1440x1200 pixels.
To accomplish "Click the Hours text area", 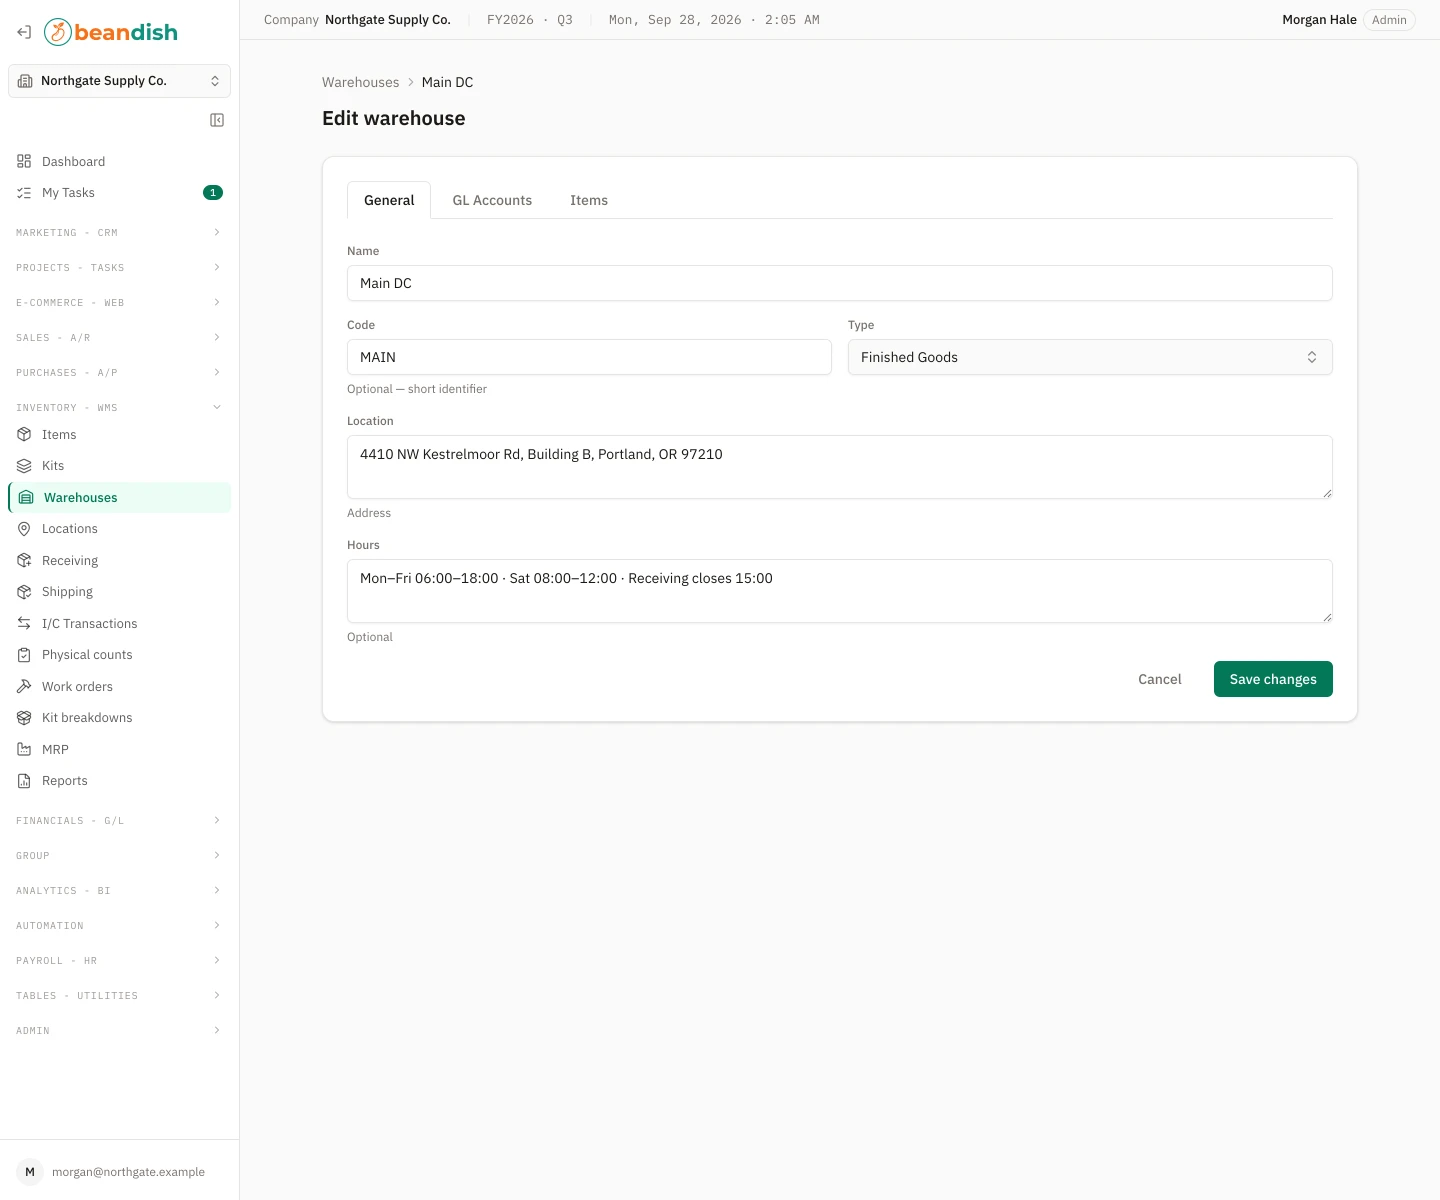I will (840, 591).
